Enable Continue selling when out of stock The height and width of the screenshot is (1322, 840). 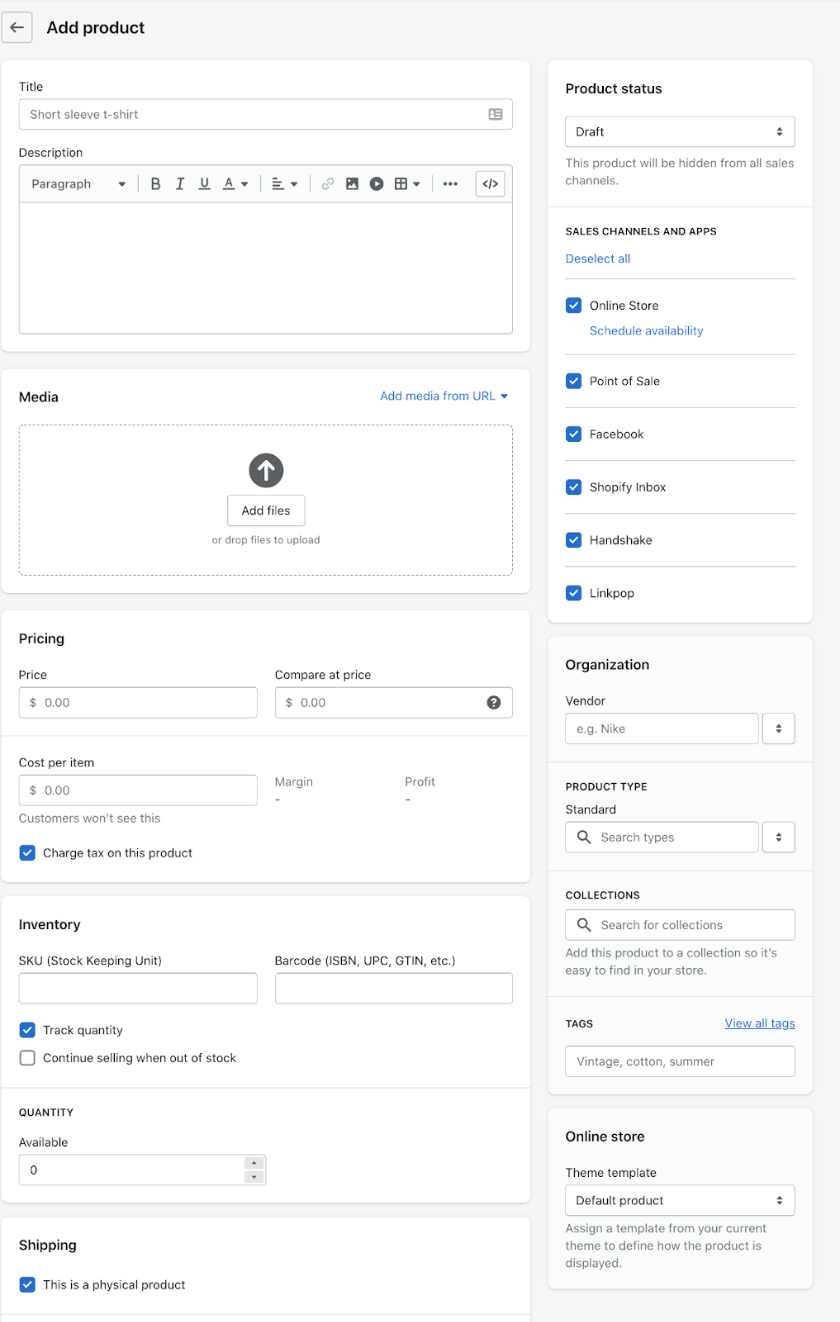(x=27, y=1058)
